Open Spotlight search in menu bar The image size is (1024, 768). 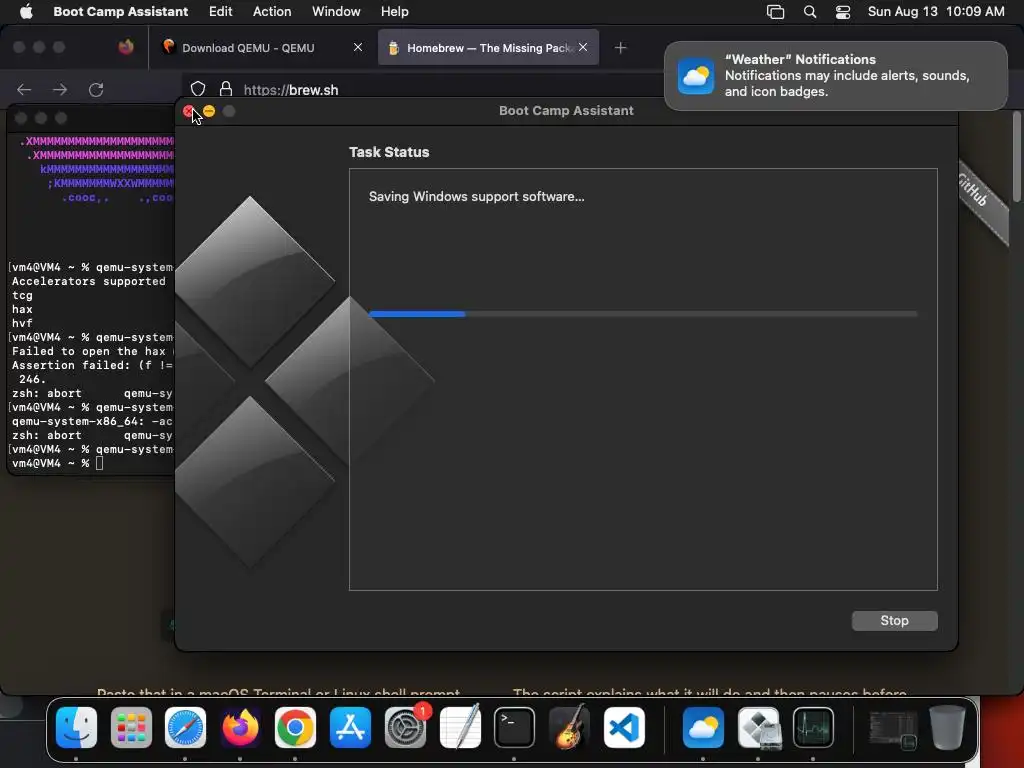[x=810, y=12]
